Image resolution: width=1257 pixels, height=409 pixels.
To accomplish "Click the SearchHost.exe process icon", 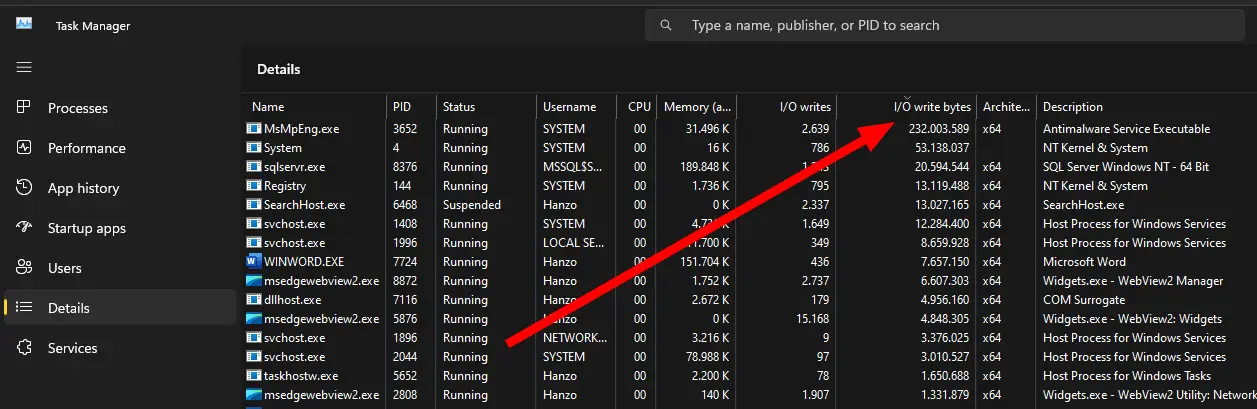I will tap(253, 205).
